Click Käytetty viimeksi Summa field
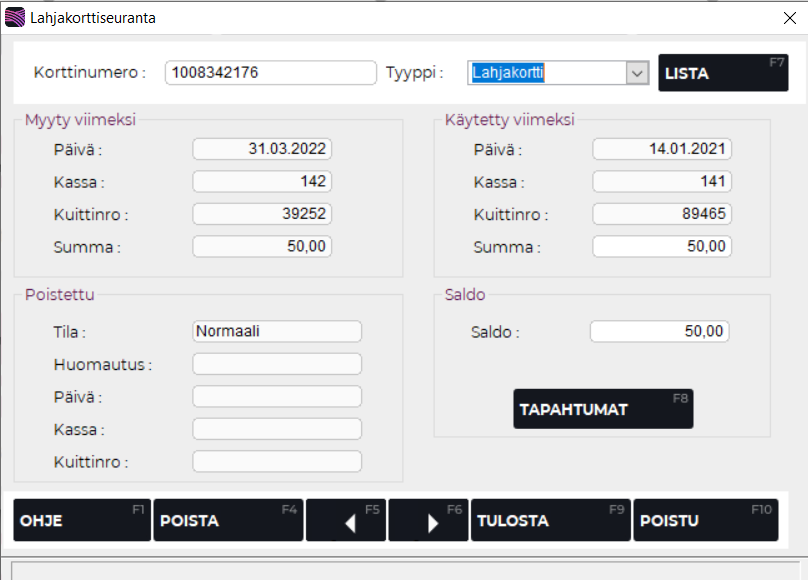The height and width of the screenshot is (580, 808). point(662,247)
